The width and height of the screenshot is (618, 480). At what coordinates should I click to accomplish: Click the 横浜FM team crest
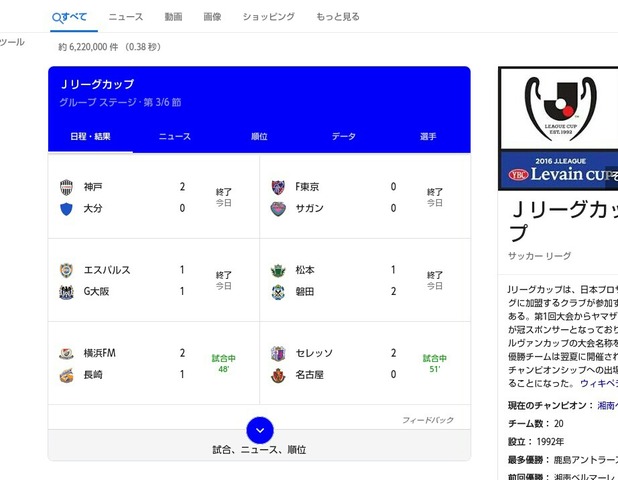pyautogui.click(x=66, y=353)
